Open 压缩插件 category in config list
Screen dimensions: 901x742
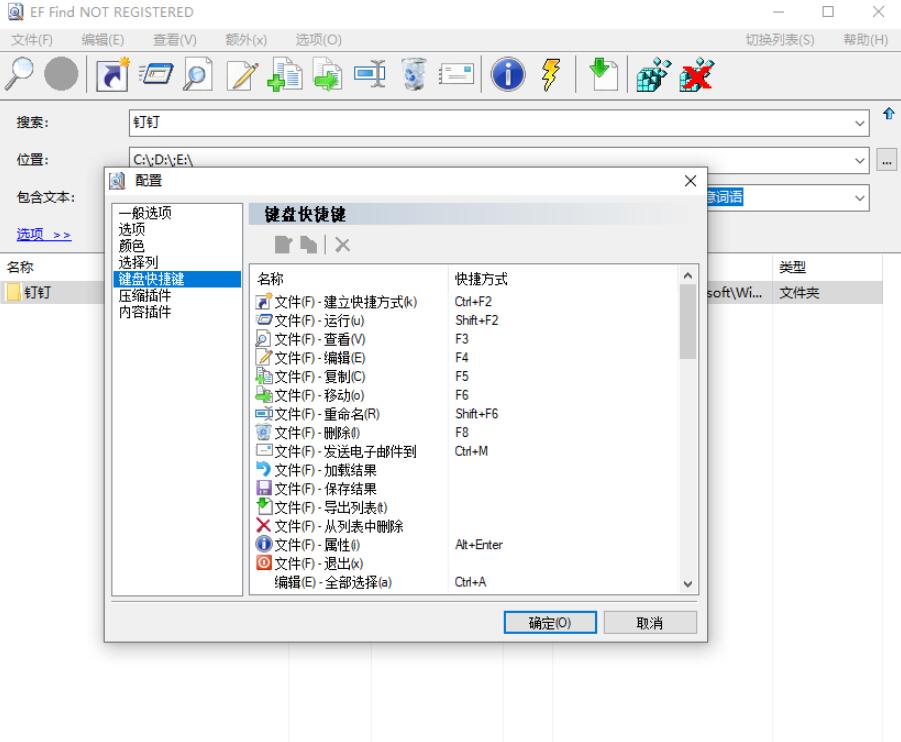[177, 295]
